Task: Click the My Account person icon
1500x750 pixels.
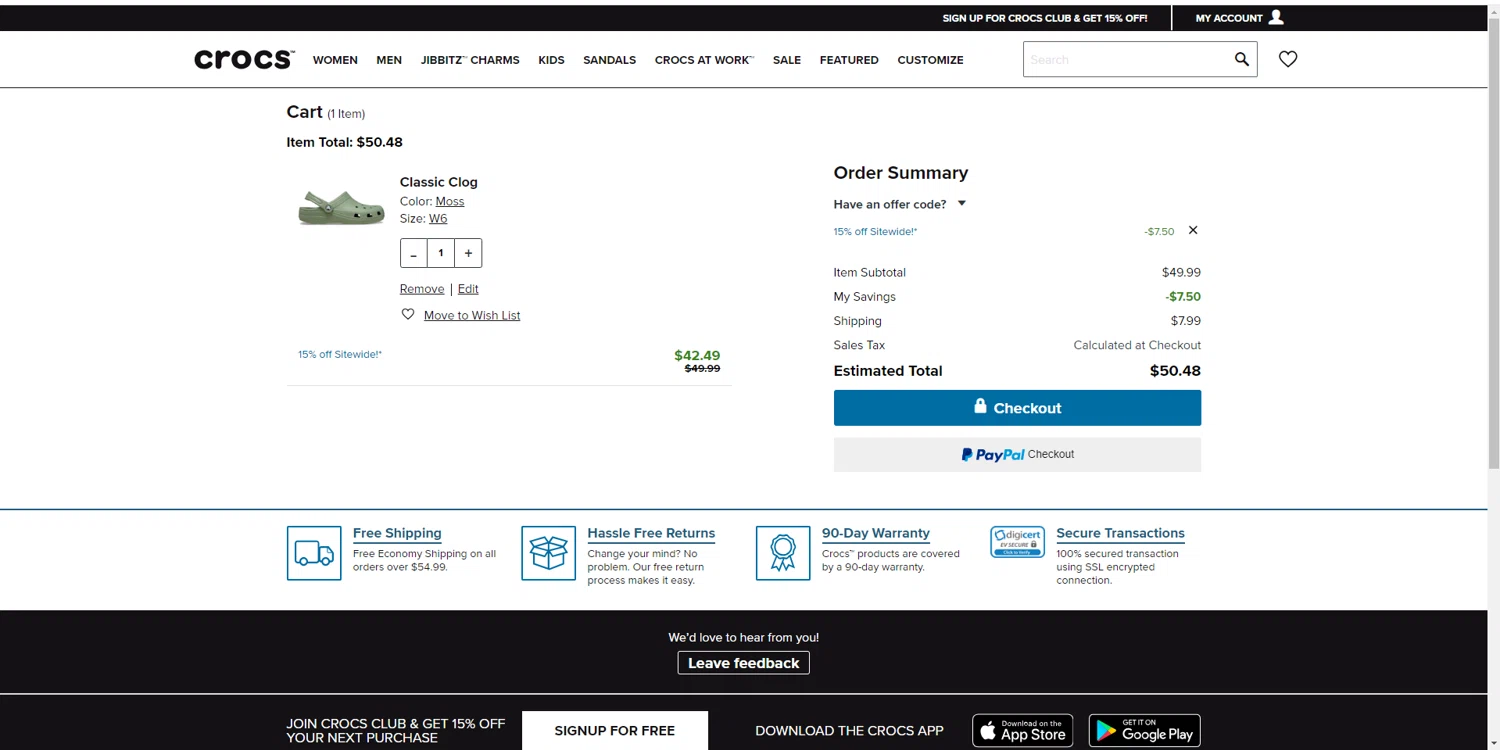Action: click(x=1276, y=17)
